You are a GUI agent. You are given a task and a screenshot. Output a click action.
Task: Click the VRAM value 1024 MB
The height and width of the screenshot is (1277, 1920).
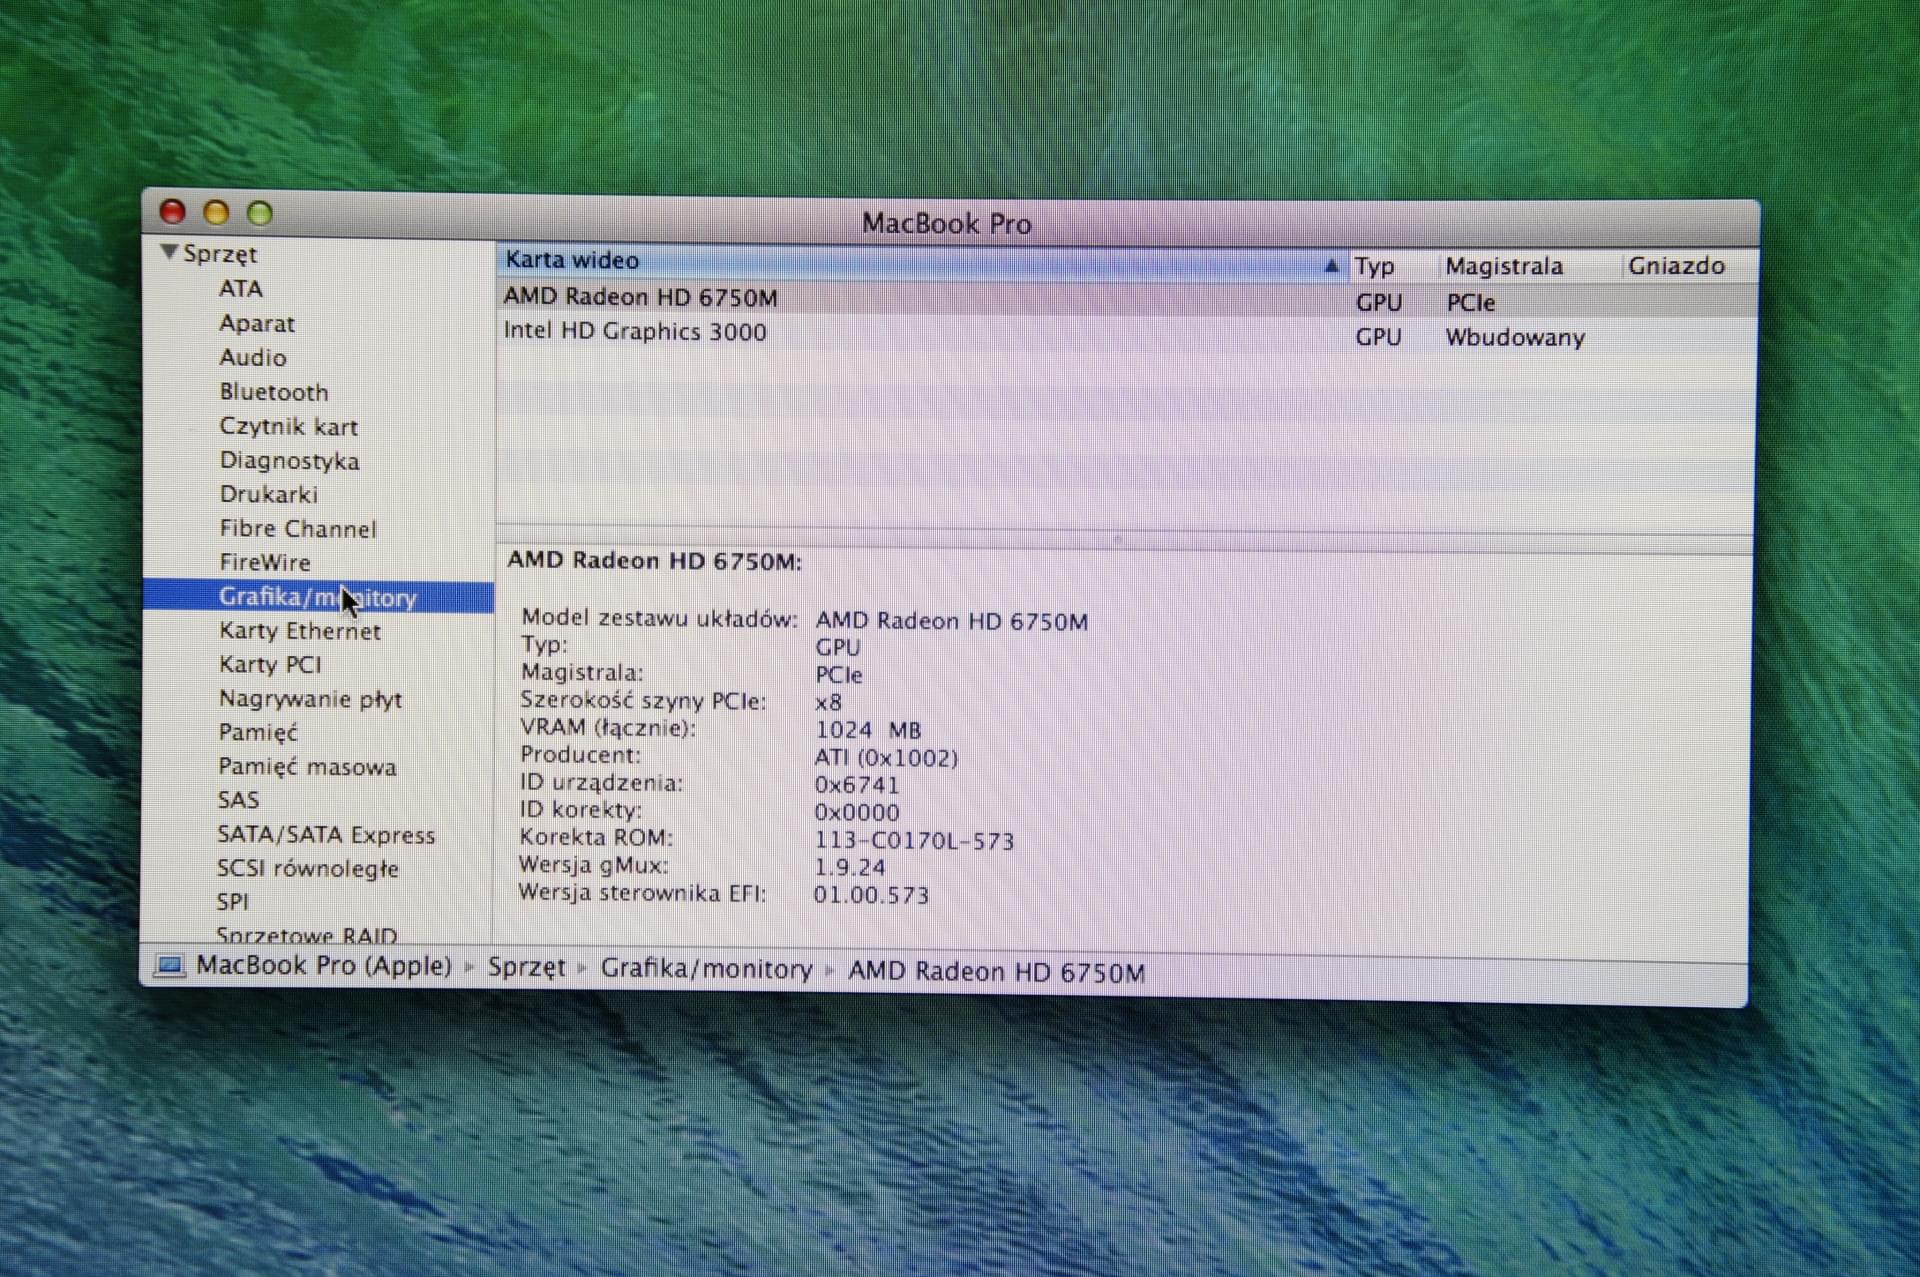coord(867,730)
